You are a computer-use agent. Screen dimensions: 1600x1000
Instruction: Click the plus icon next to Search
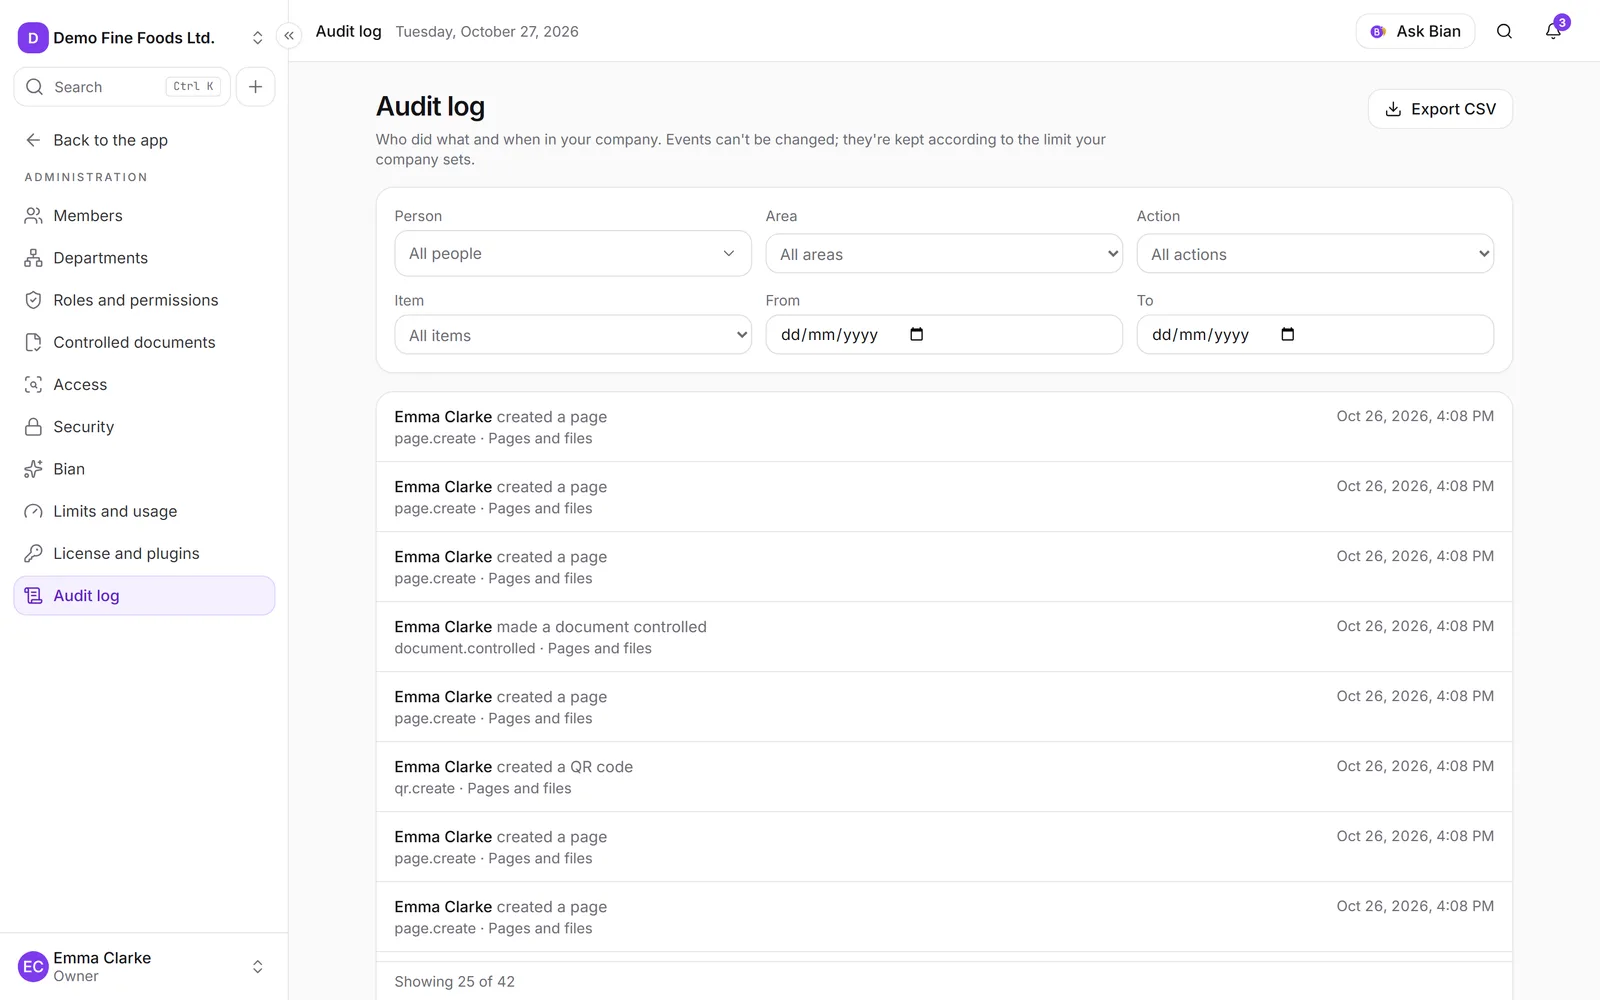(255, 87)
